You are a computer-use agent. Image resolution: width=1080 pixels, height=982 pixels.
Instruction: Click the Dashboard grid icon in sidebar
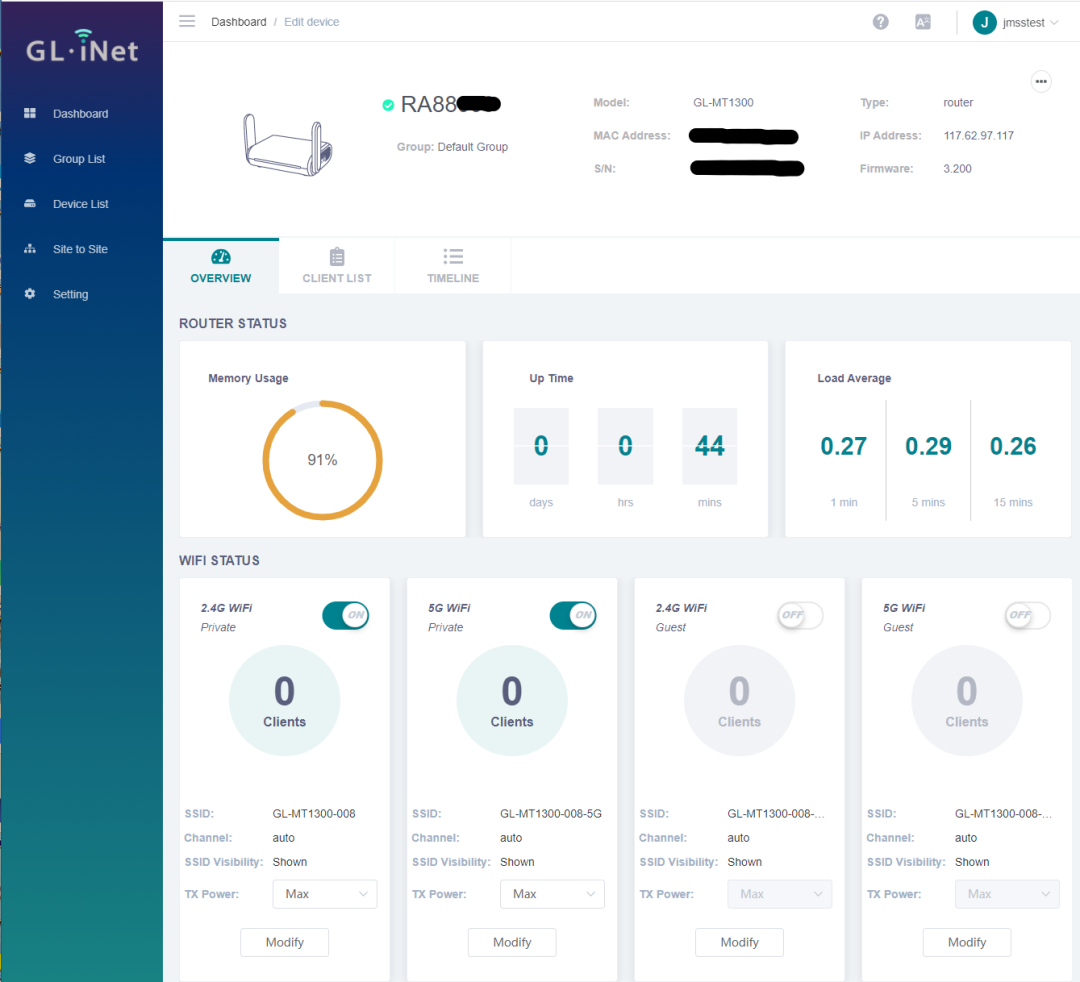30,113
